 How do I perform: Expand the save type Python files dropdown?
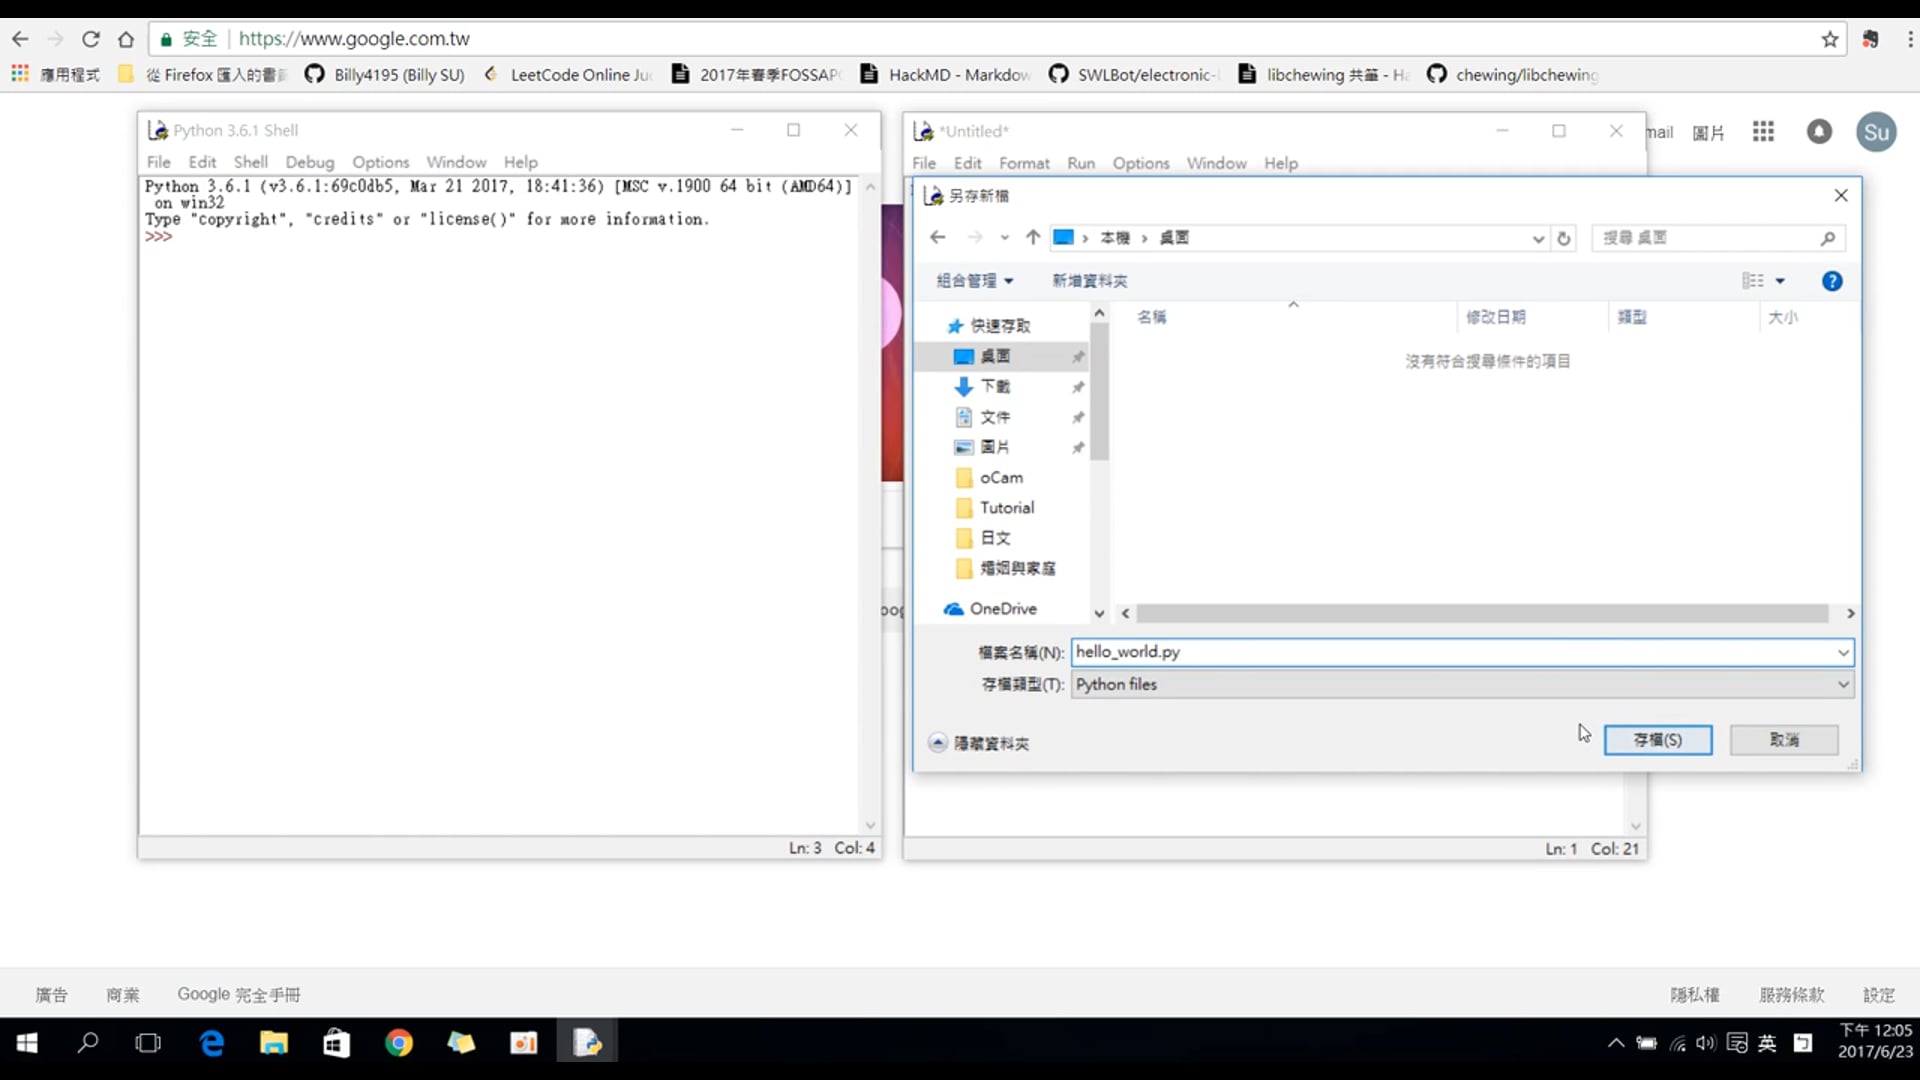1842,684
